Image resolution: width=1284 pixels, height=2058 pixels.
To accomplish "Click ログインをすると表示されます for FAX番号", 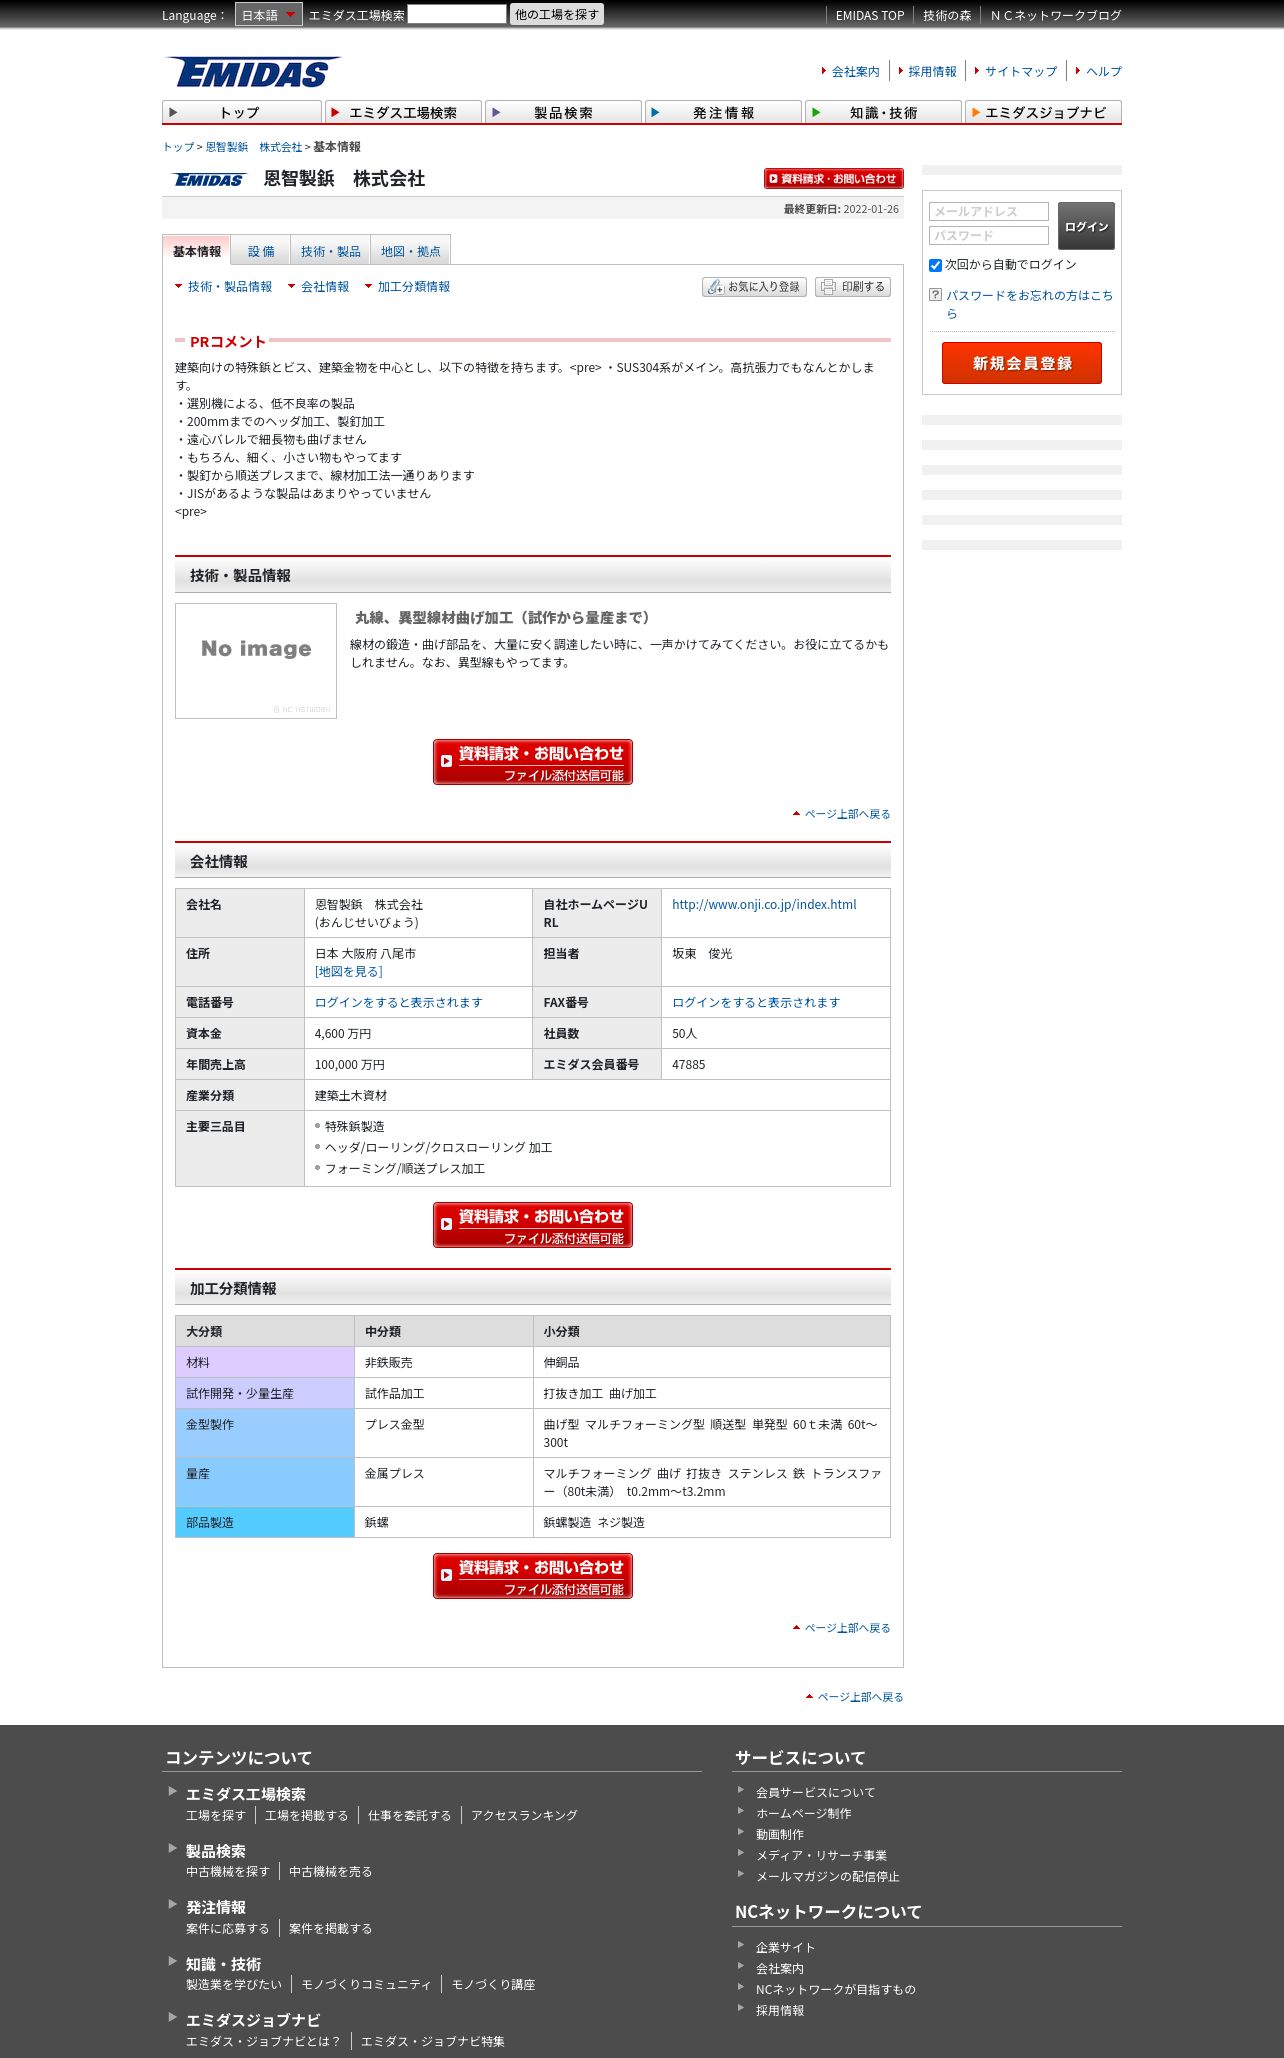I will pos(756,1003).
